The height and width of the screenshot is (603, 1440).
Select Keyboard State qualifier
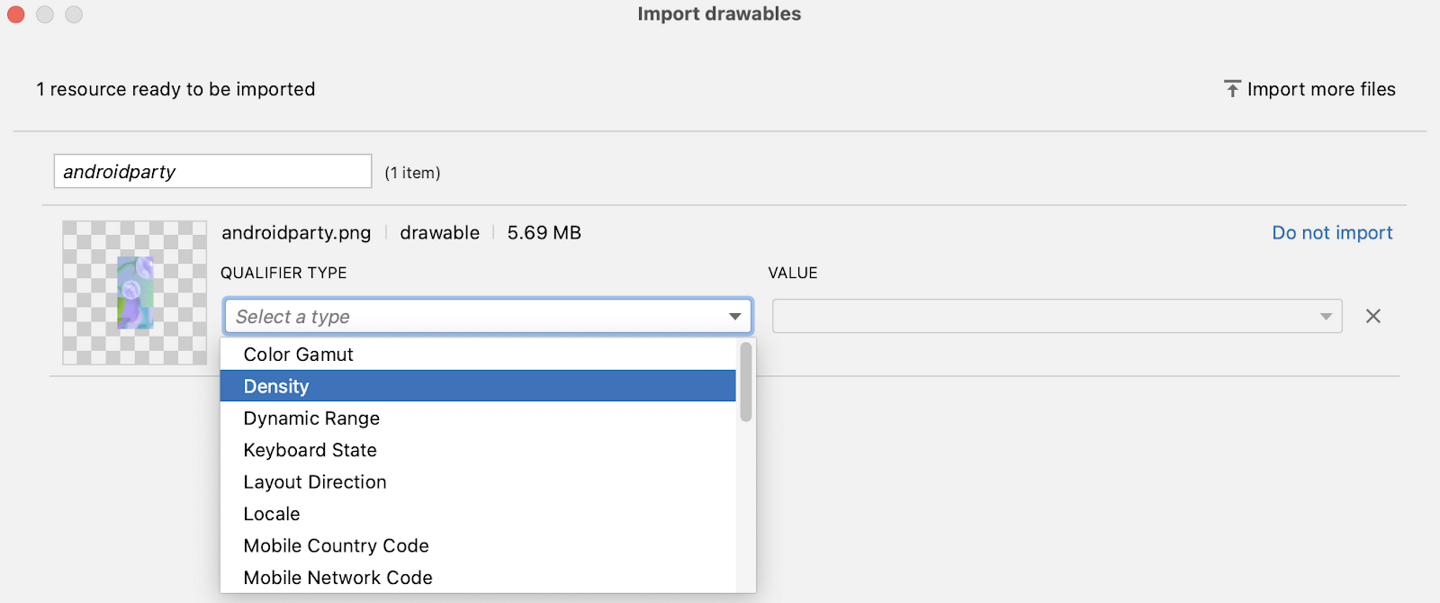[310, 450]
